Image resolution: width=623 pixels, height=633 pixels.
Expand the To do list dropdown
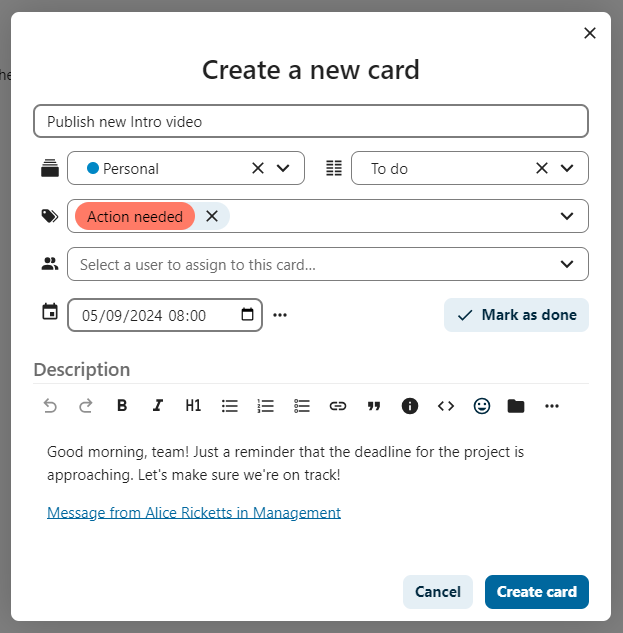click(x=567, y=168)
